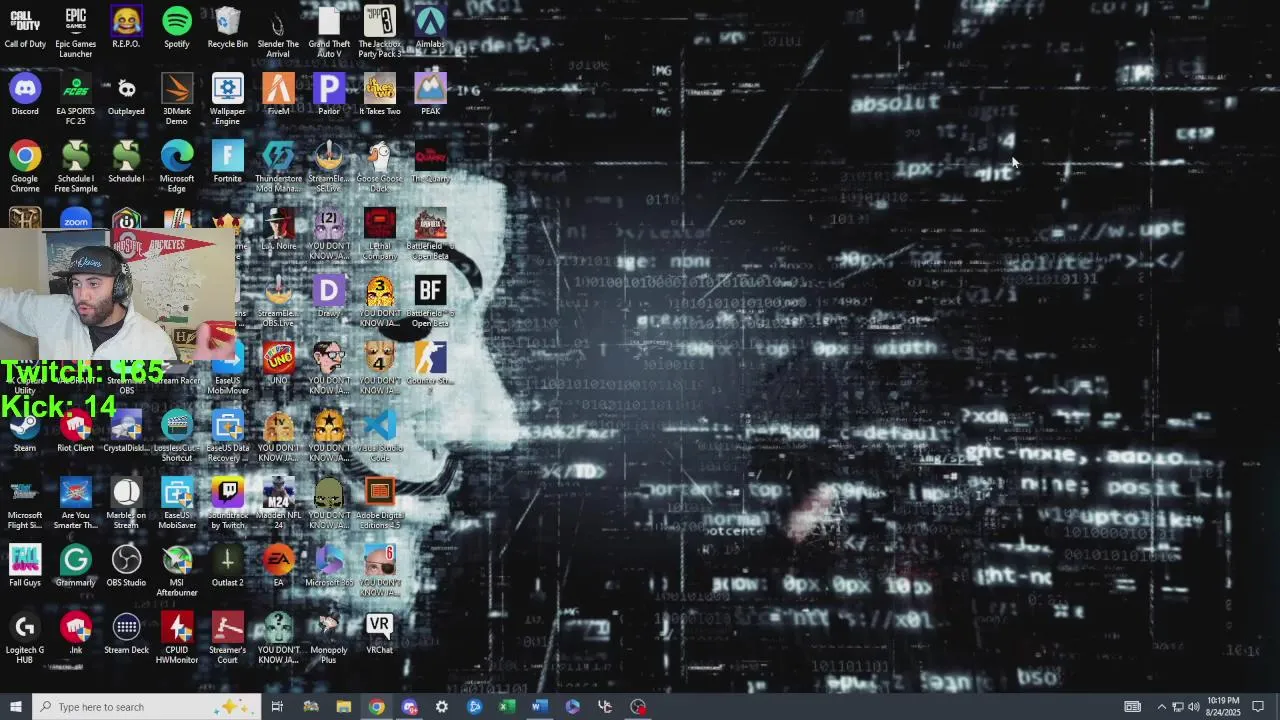
Task: Select the Monopoly Plus desktop icon
Action: click(x=329, y=636)
